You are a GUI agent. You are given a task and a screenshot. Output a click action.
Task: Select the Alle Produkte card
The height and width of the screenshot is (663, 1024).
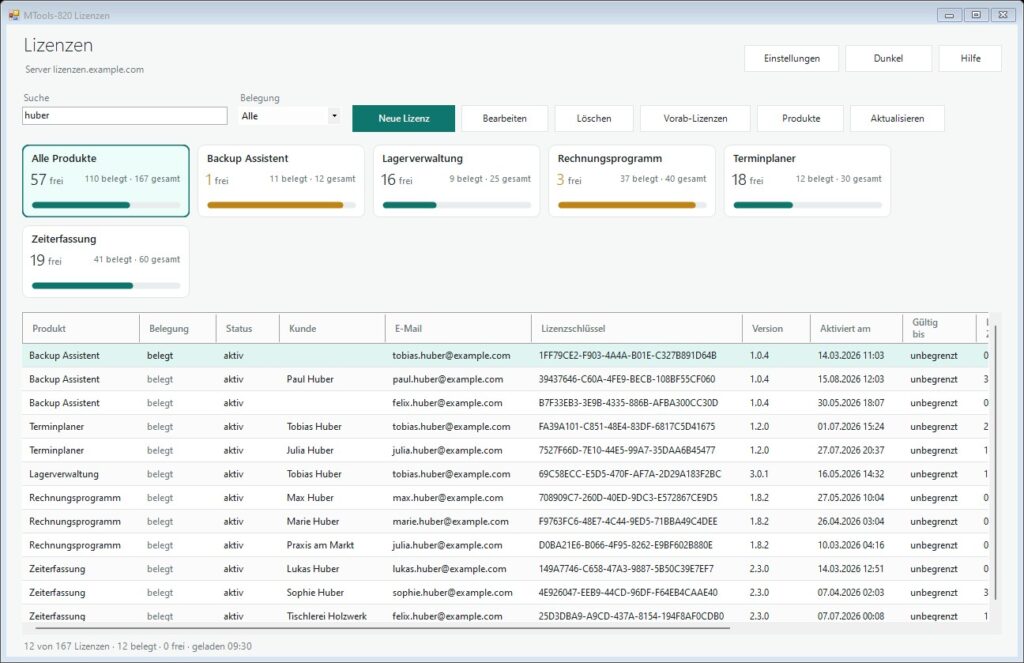coord(106,181)
